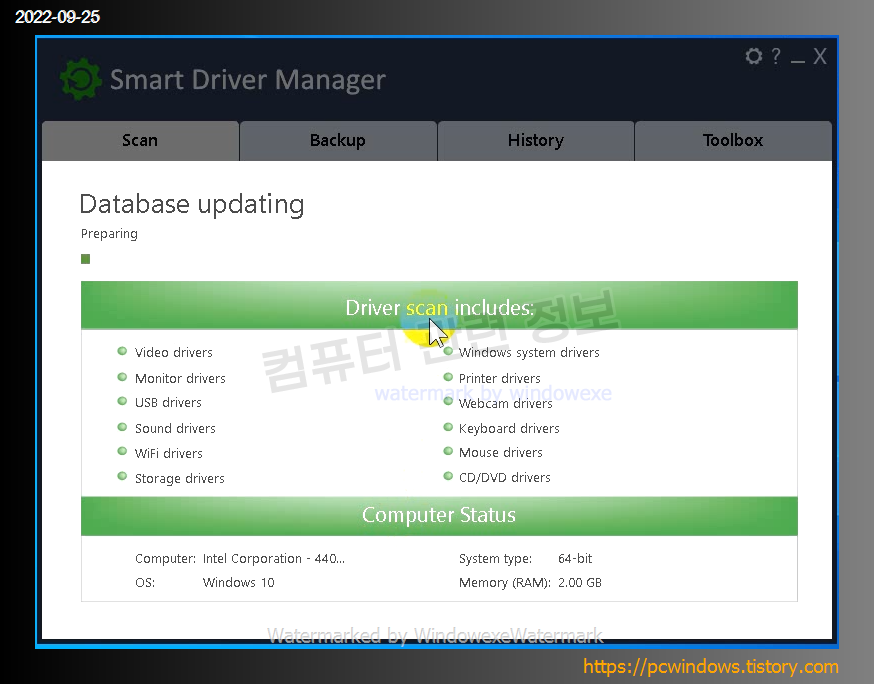Click the green bullet beside Monitor drivers

122,377
